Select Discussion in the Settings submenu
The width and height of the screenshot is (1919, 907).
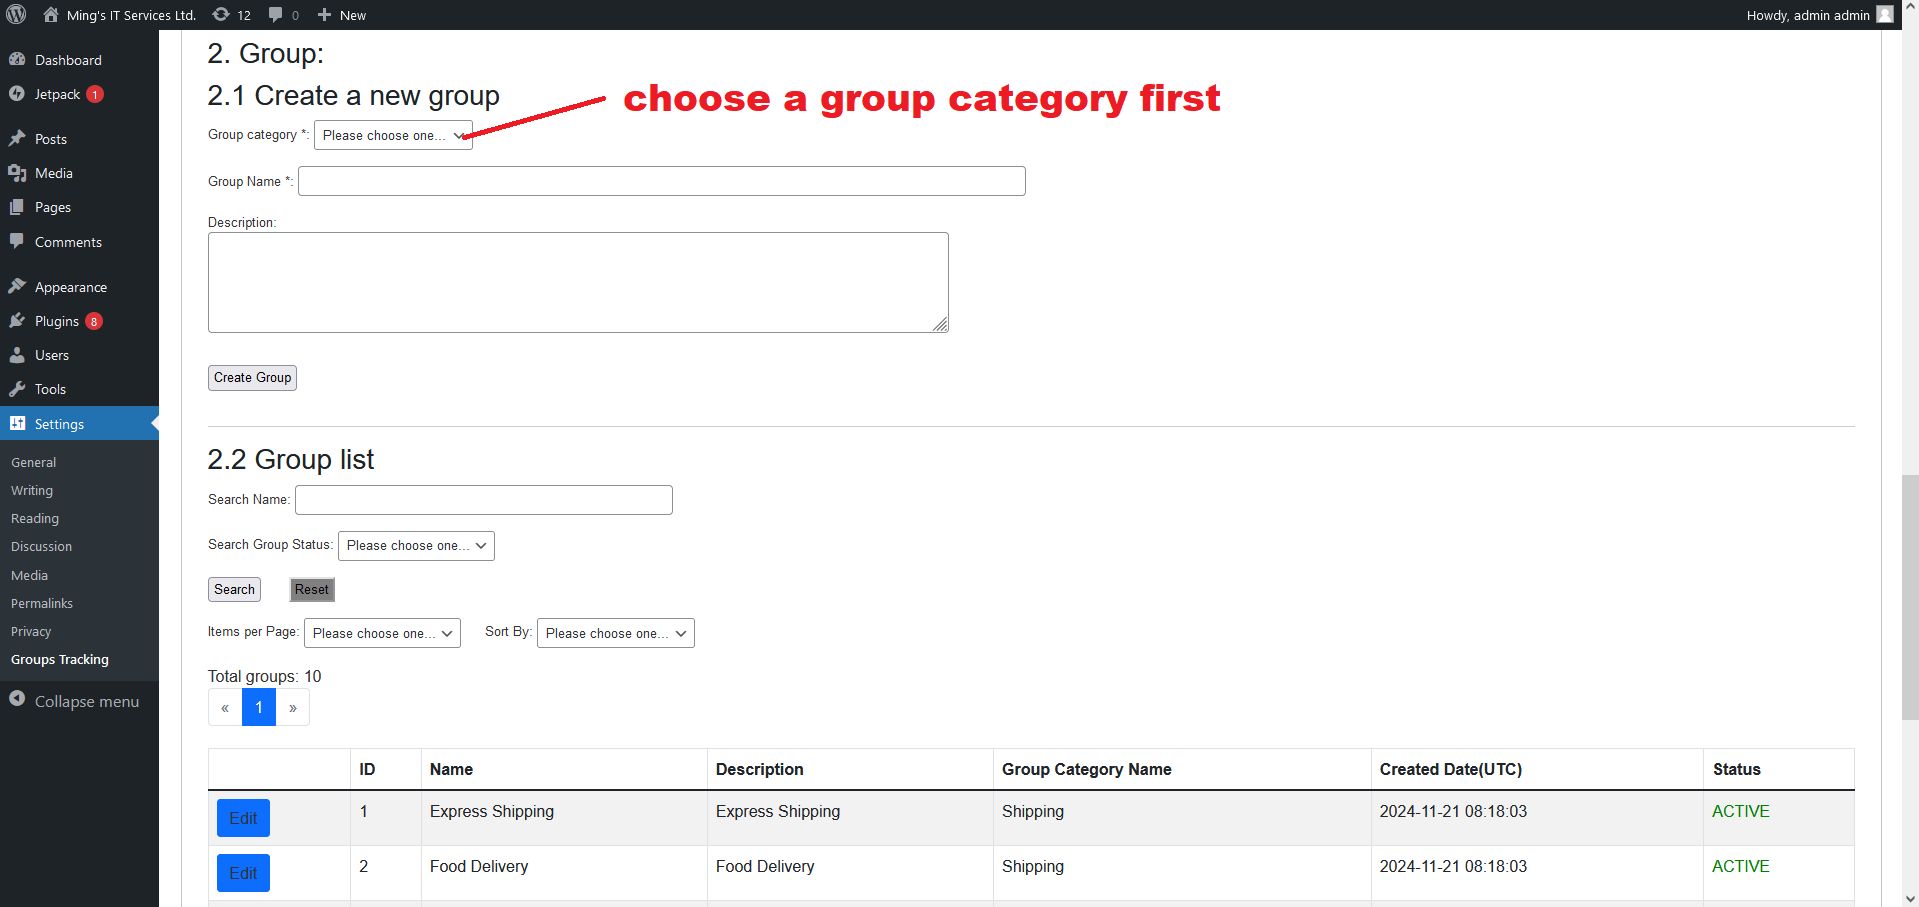[42, 547]
